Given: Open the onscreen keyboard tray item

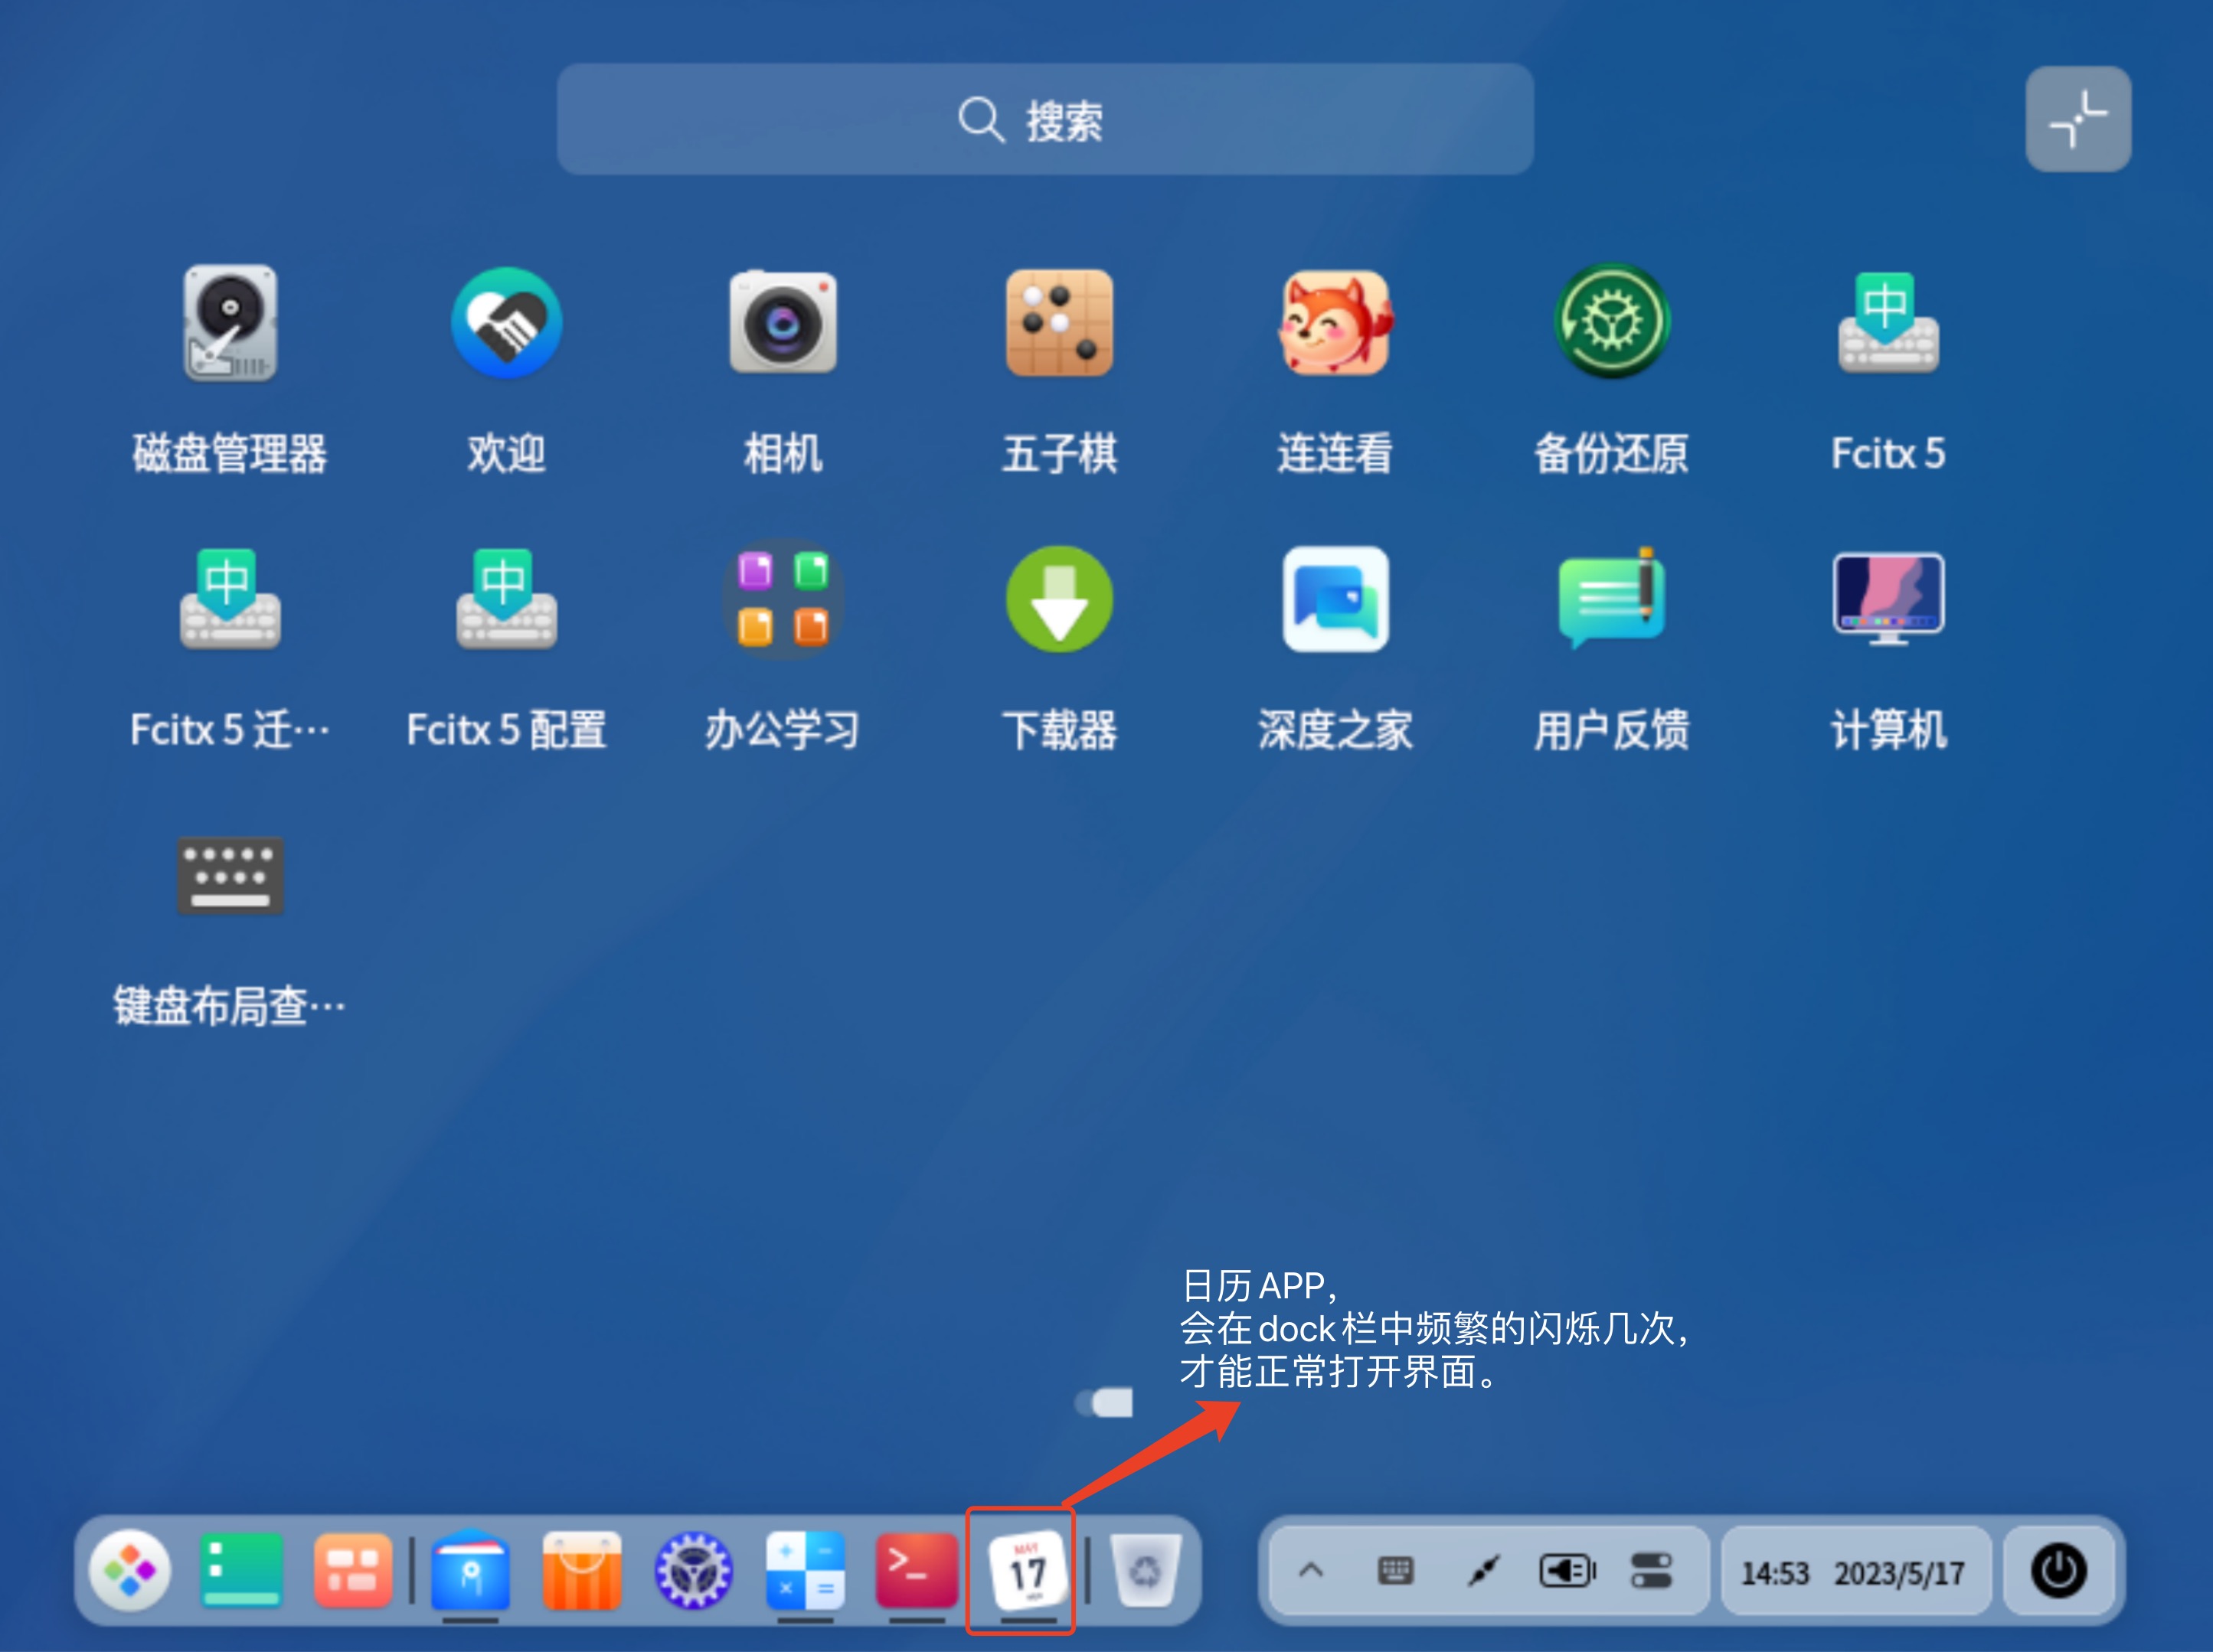Looking at the screenshot, I should click(1395, 1571).
